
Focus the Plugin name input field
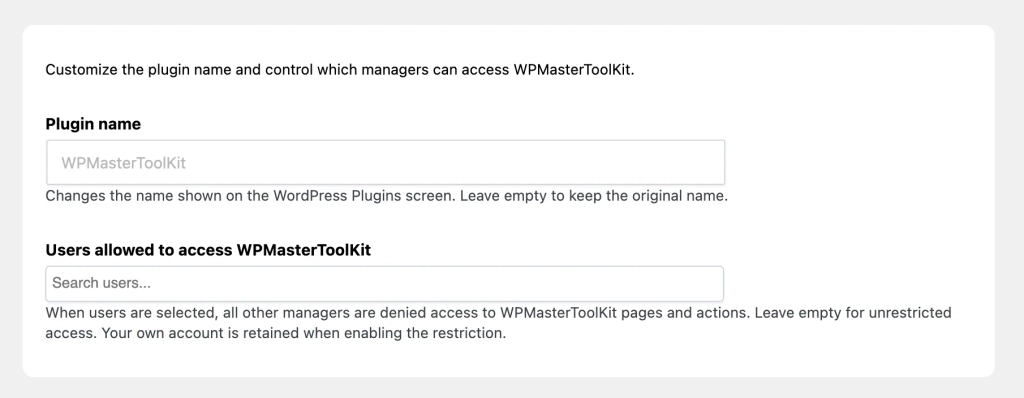(x=385, y=162)
